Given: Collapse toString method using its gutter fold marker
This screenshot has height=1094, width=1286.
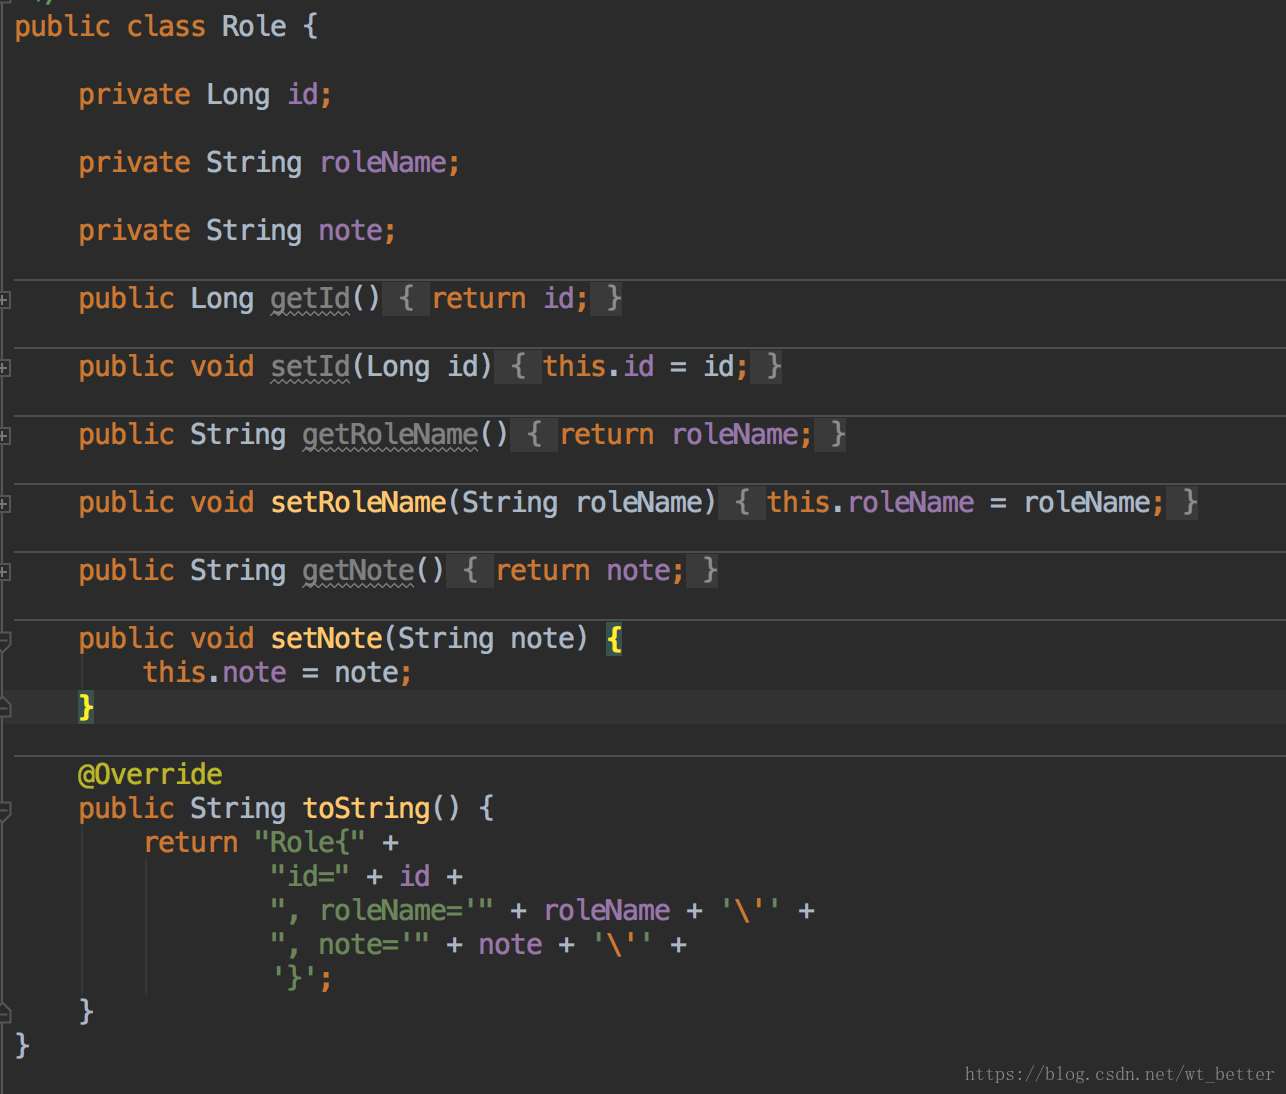Looking at the screenshot, I should tap(5, 808).
